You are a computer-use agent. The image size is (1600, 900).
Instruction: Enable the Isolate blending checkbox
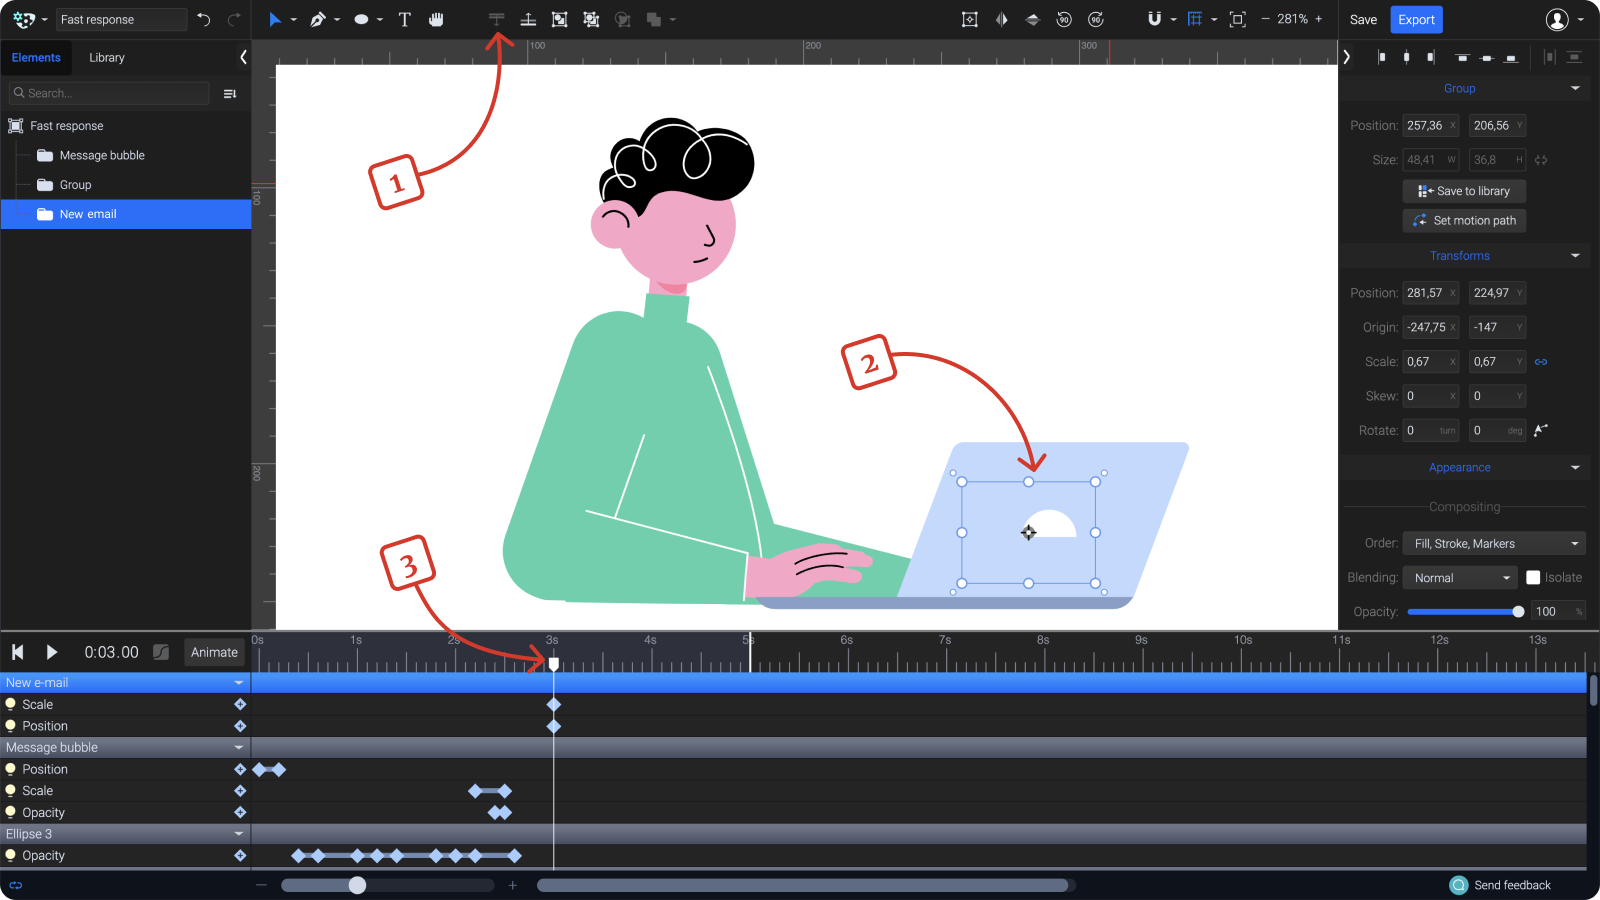(x=1533, y=577)
